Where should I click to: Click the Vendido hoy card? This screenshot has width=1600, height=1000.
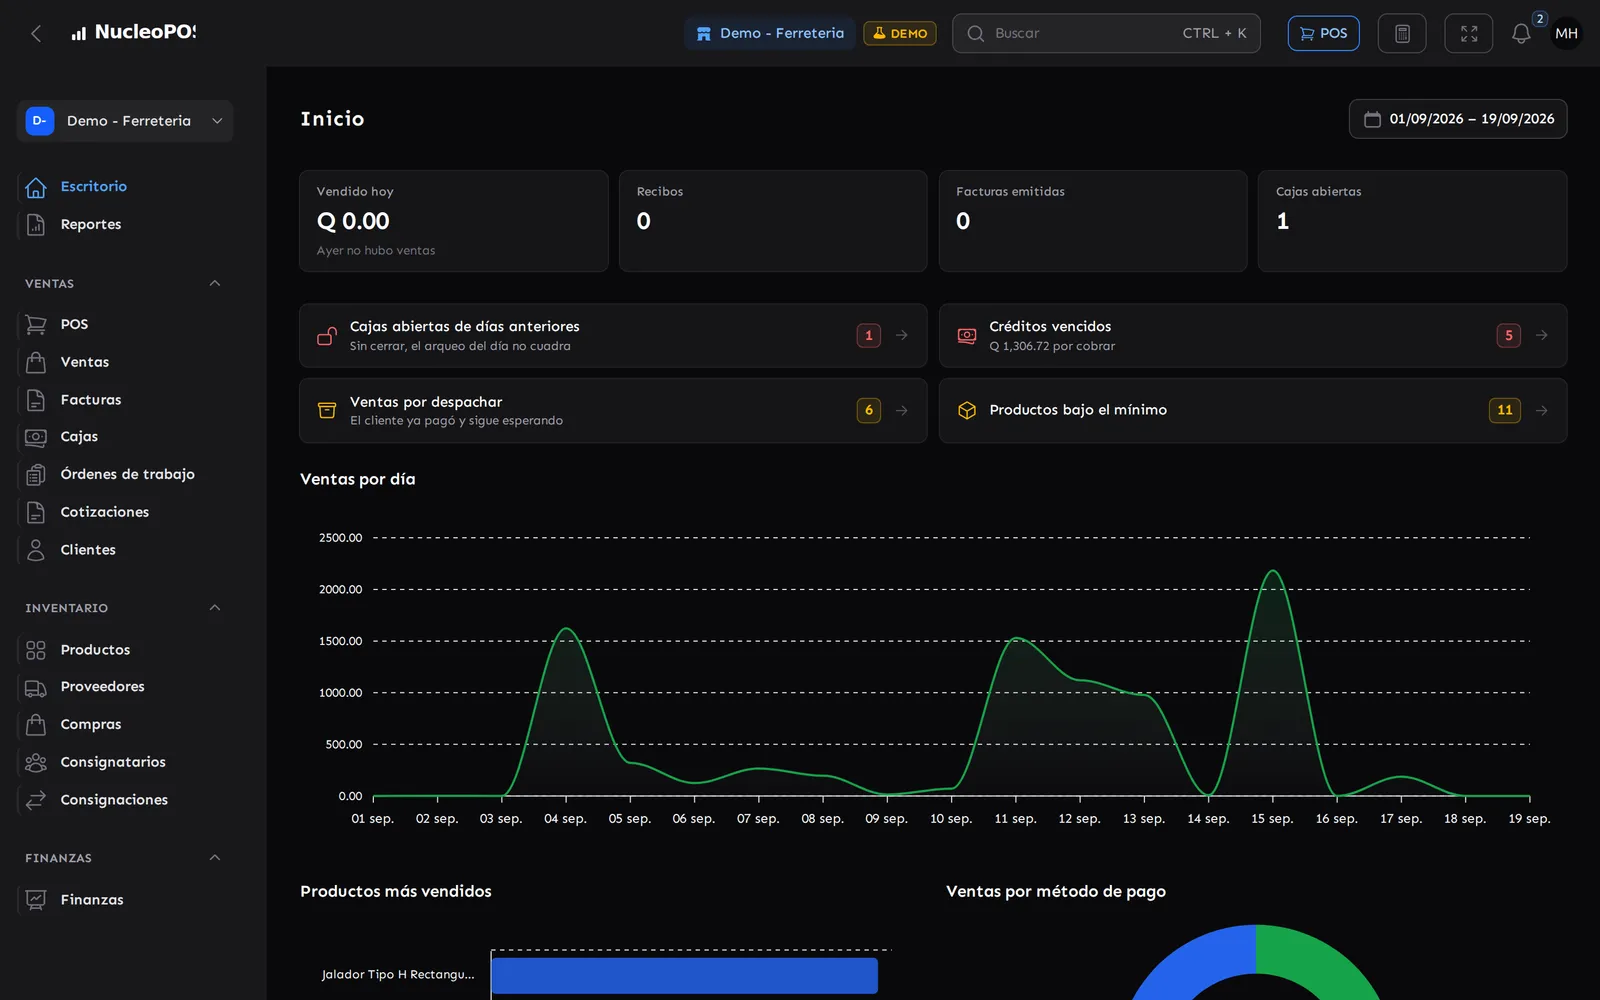[454, 221]
